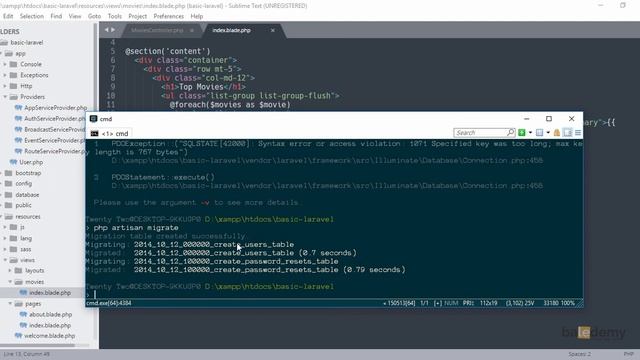Viewport: 640px width, 360px height.
Task: Expand the Exceptions folder arrow
Action: coord(5,75)
